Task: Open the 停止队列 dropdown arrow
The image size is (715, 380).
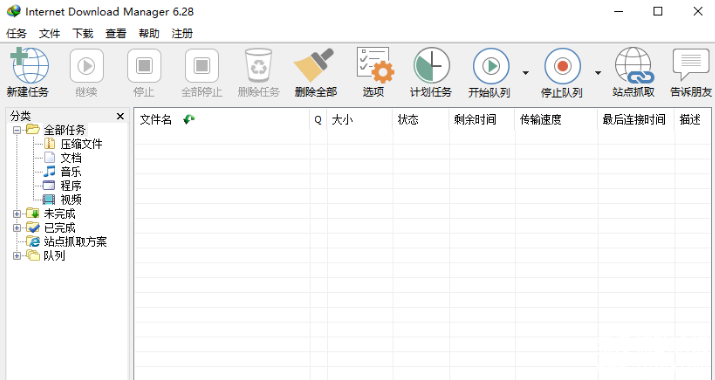Action: pos(598,73)
